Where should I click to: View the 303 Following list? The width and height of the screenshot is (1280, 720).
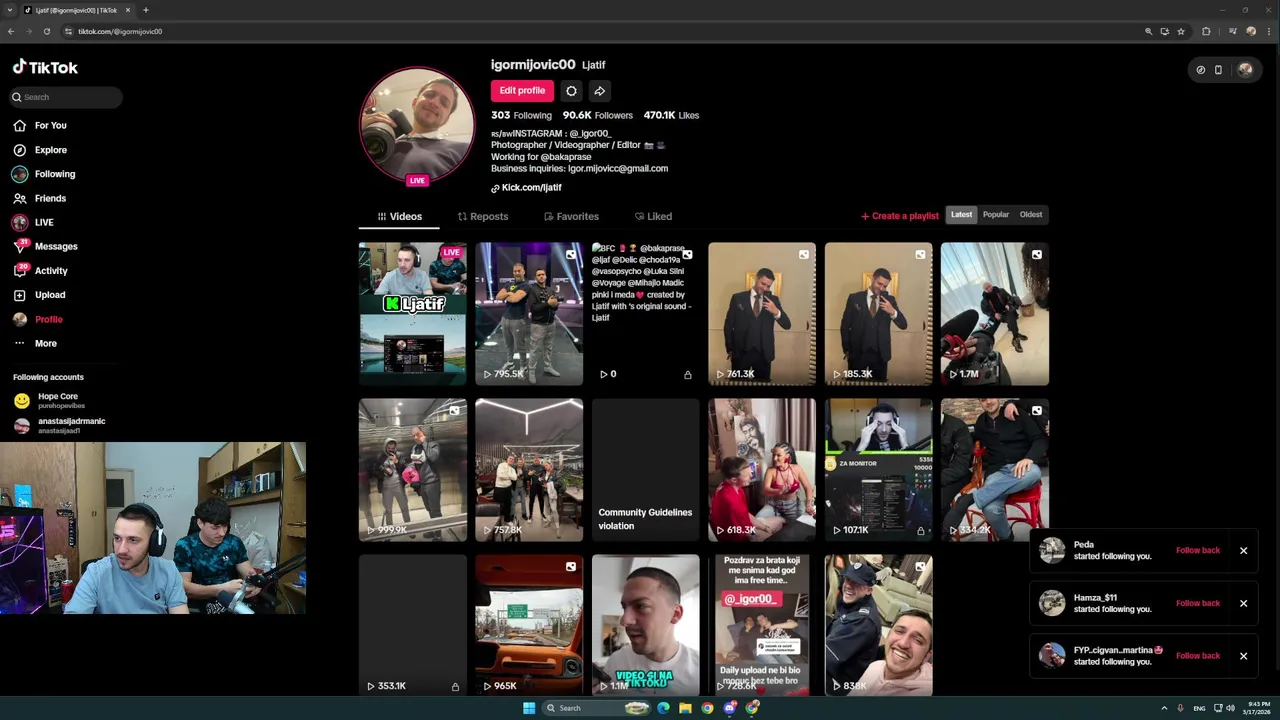(x=521, y=115)
